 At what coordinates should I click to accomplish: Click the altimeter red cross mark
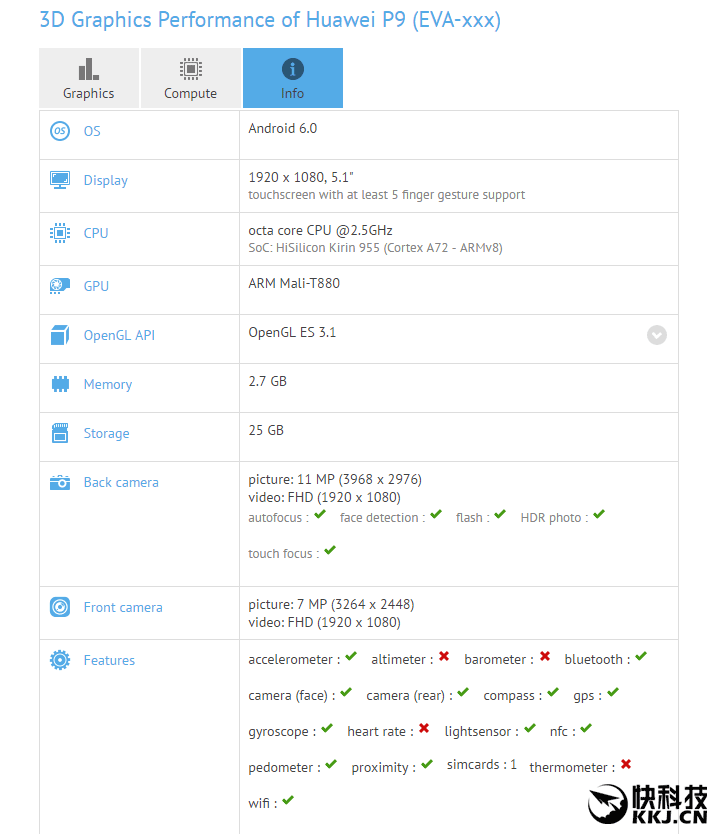point(444,657)
